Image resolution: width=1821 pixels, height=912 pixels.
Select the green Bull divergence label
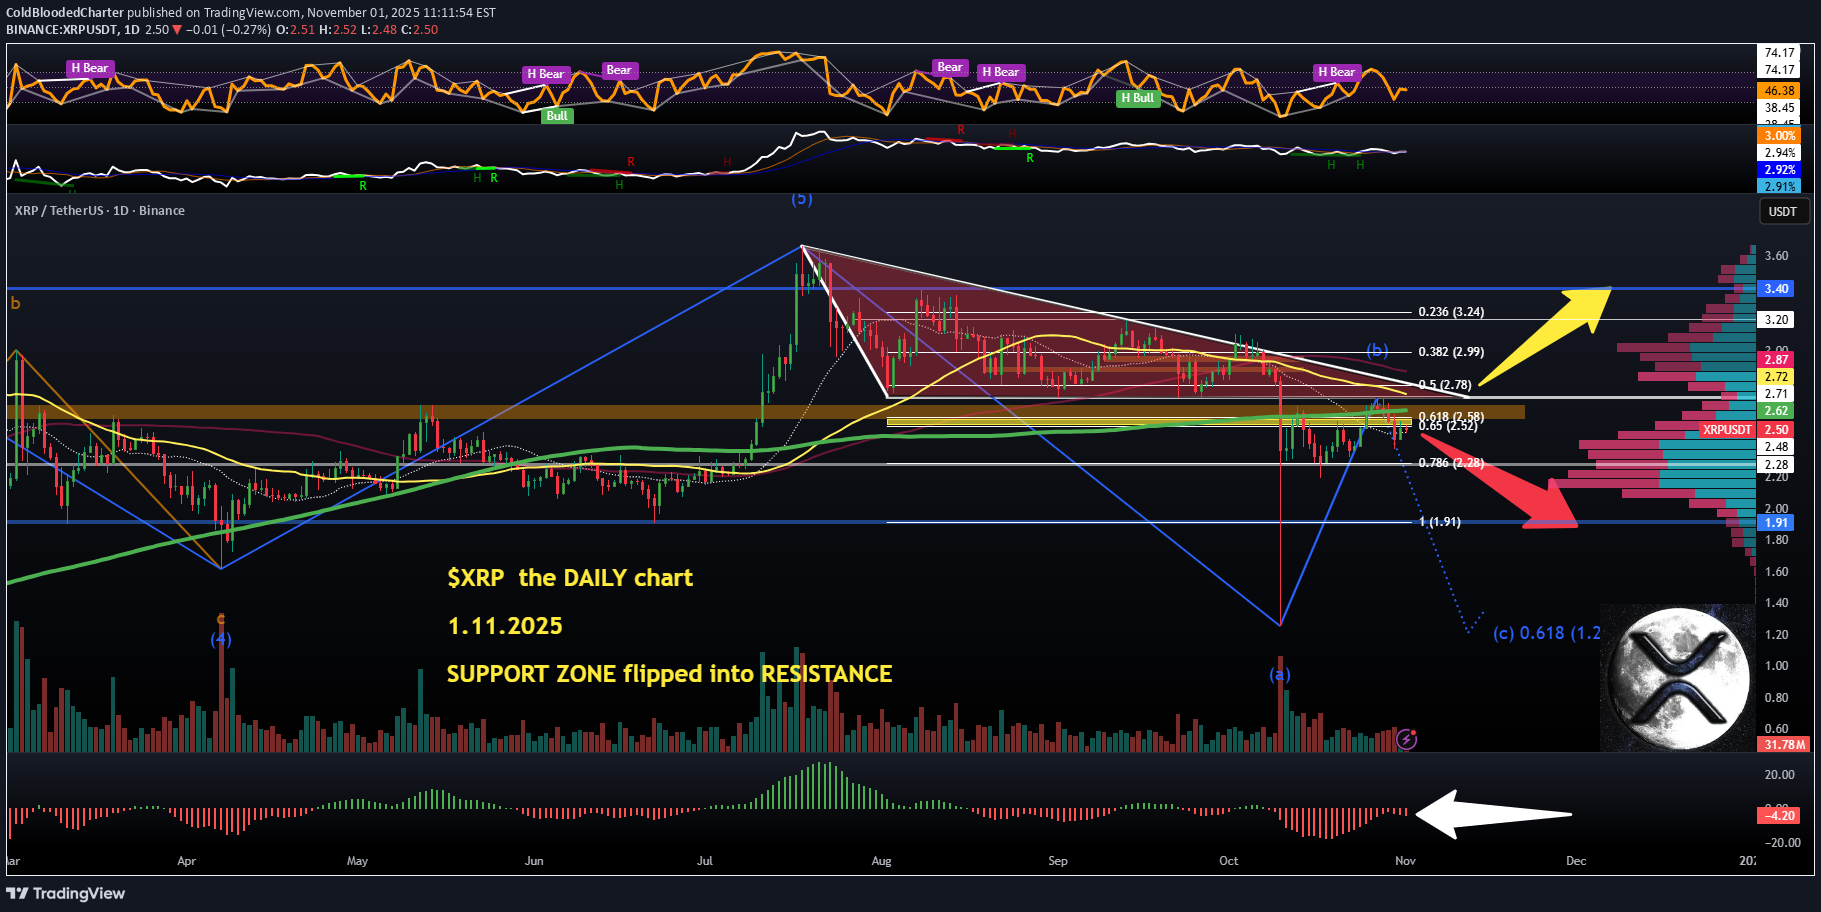tap(557, 116)
